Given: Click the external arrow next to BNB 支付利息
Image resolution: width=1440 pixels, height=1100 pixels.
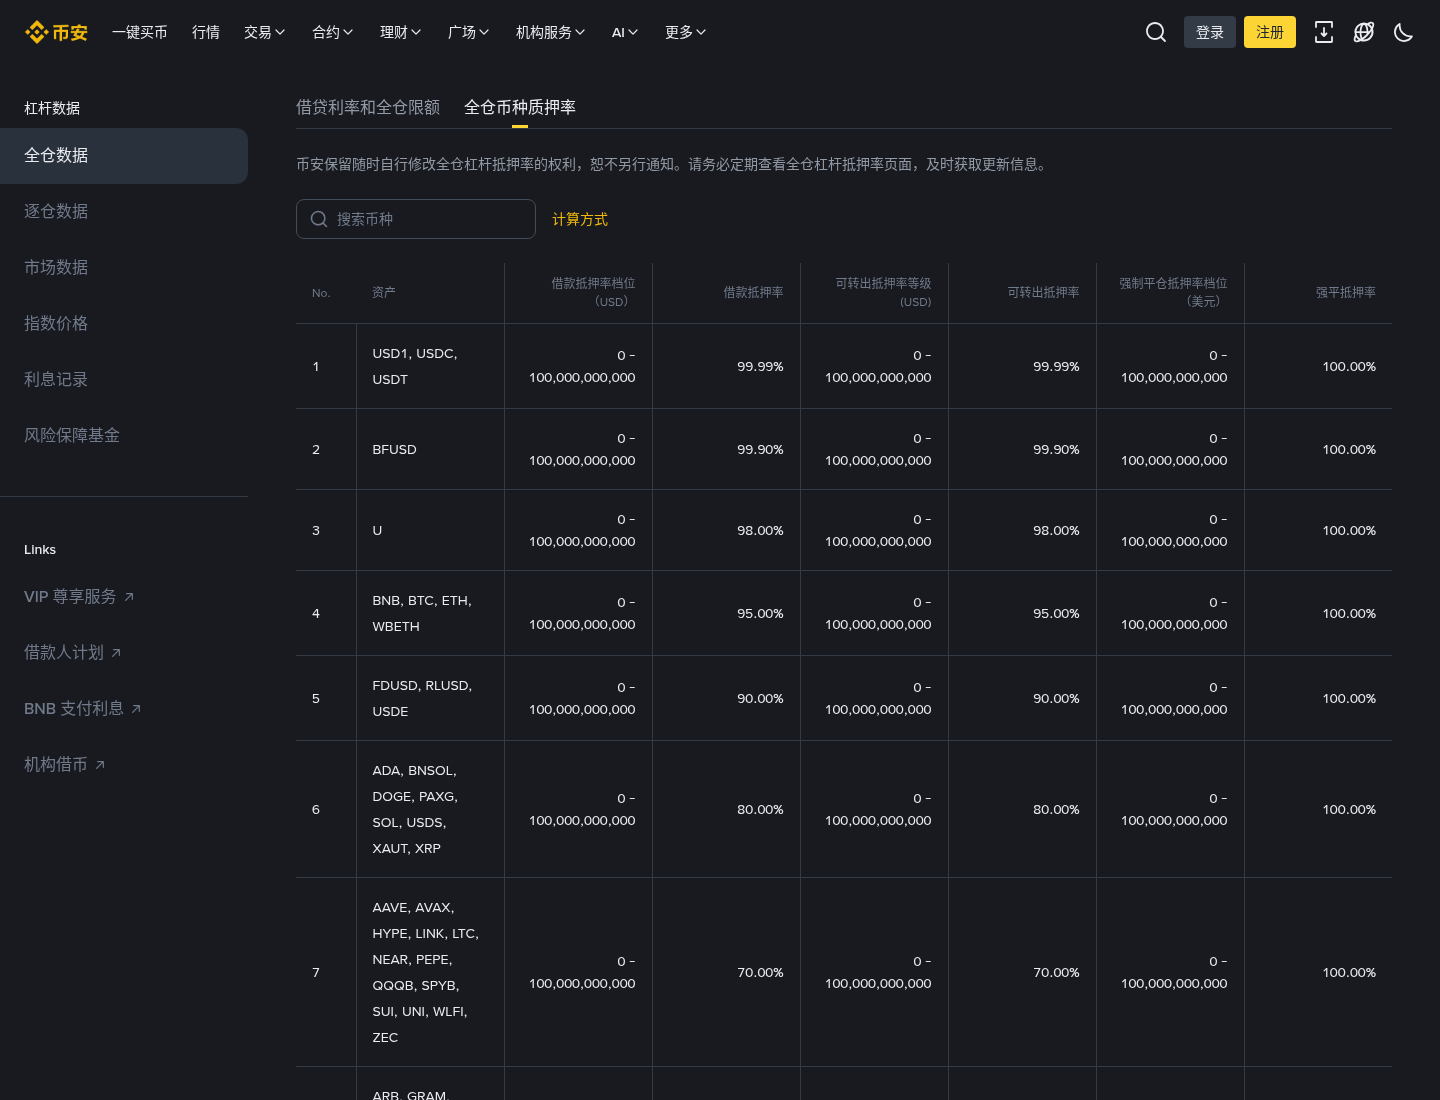Looking at the screenshot, I should tap(136, 709).
